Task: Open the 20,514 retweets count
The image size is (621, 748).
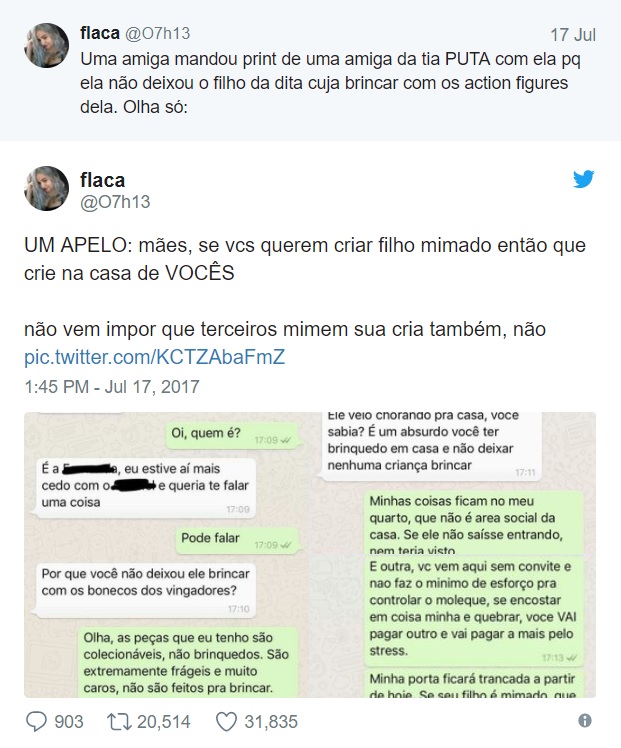Action: click(164, 722)
